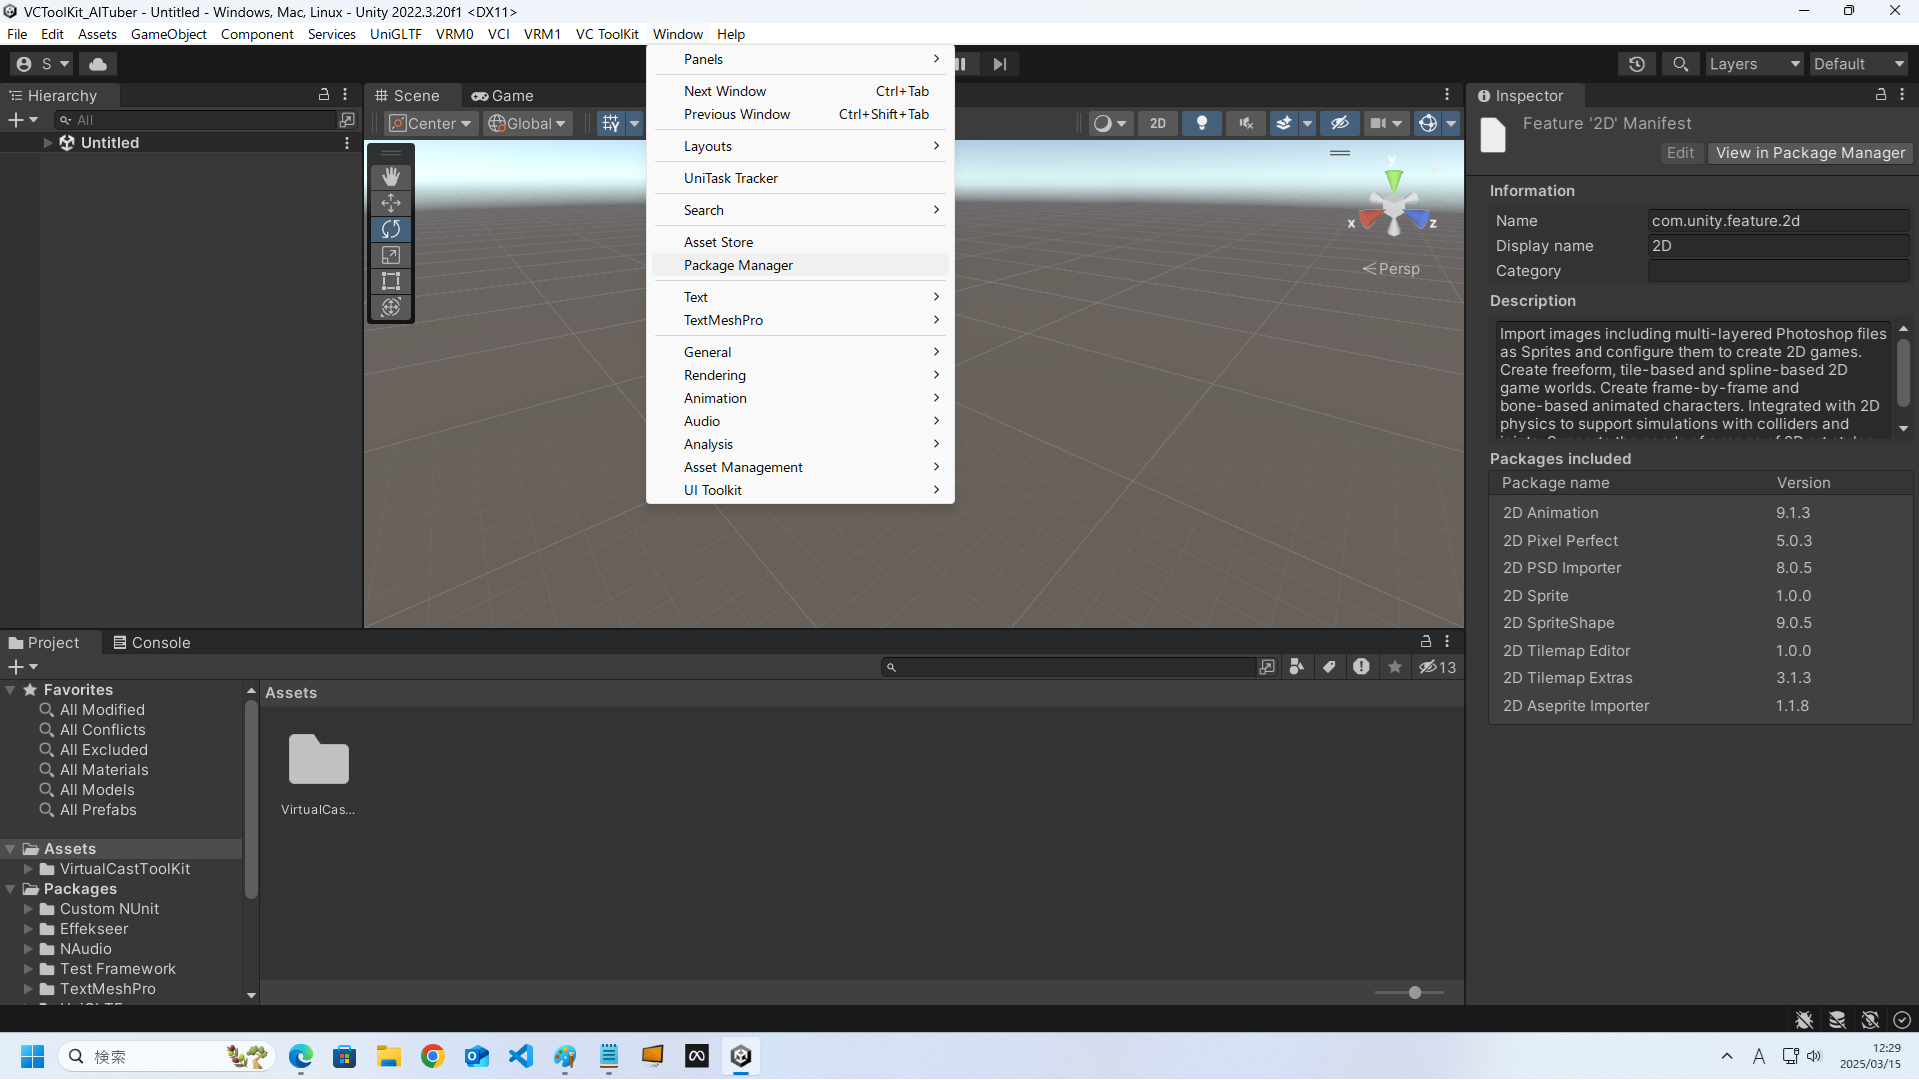The height and width of the screenshot is (1080, 1919).
Task: Select the Transform tool
Action: (391, 307)
